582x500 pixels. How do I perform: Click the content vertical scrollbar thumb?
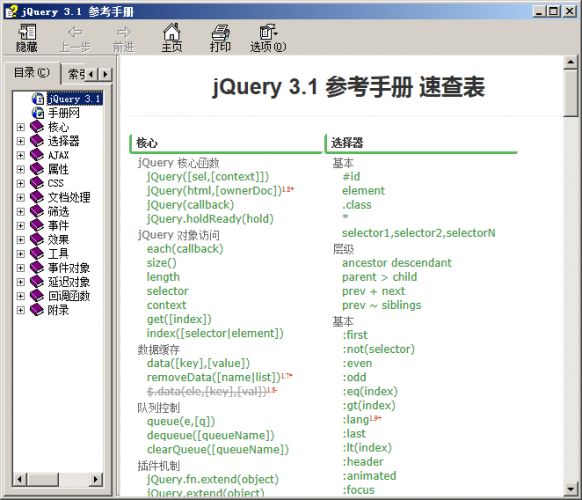(x=571, y=93)
